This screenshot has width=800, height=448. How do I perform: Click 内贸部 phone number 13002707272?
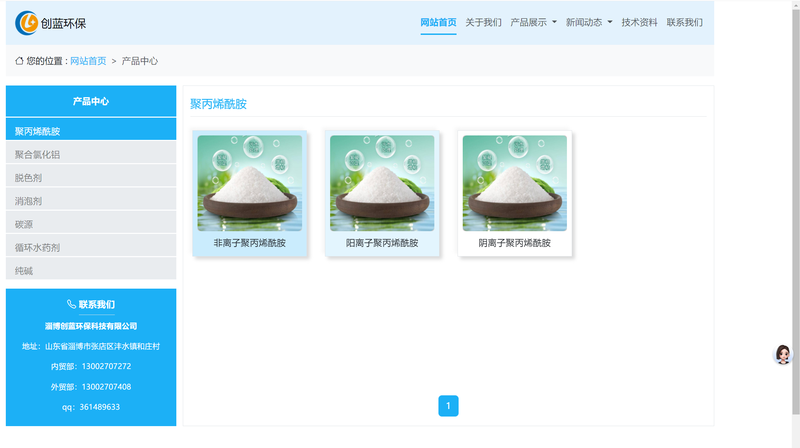[x=106, y=366]
